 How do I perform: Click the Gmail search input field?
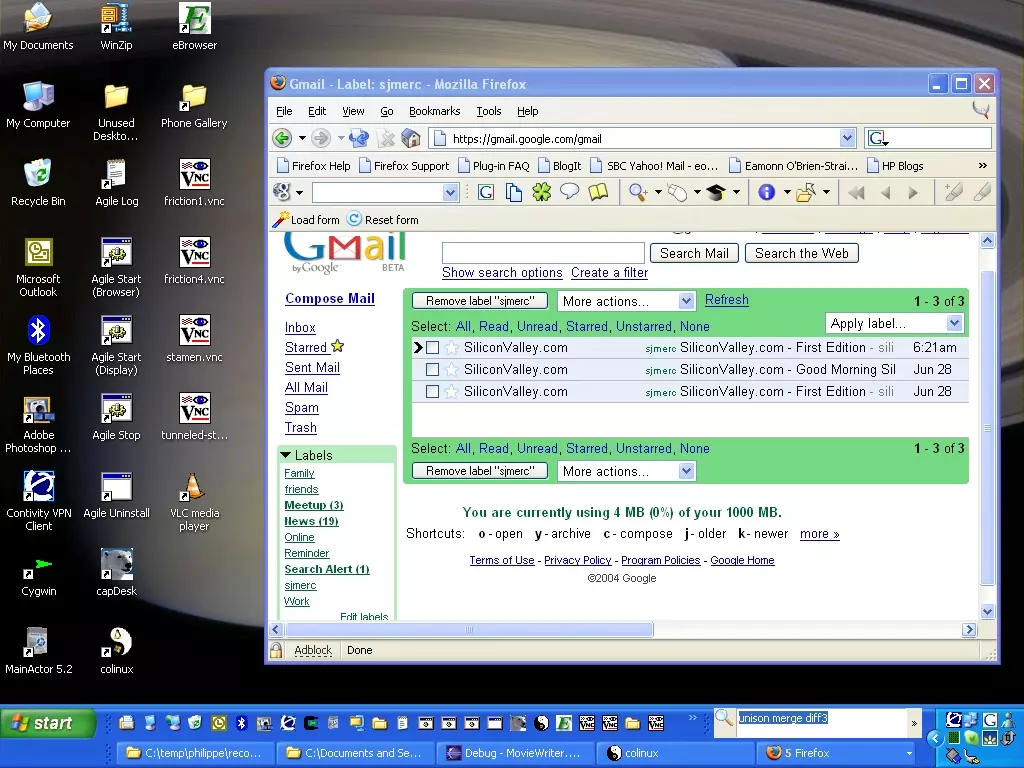[542, 252]
